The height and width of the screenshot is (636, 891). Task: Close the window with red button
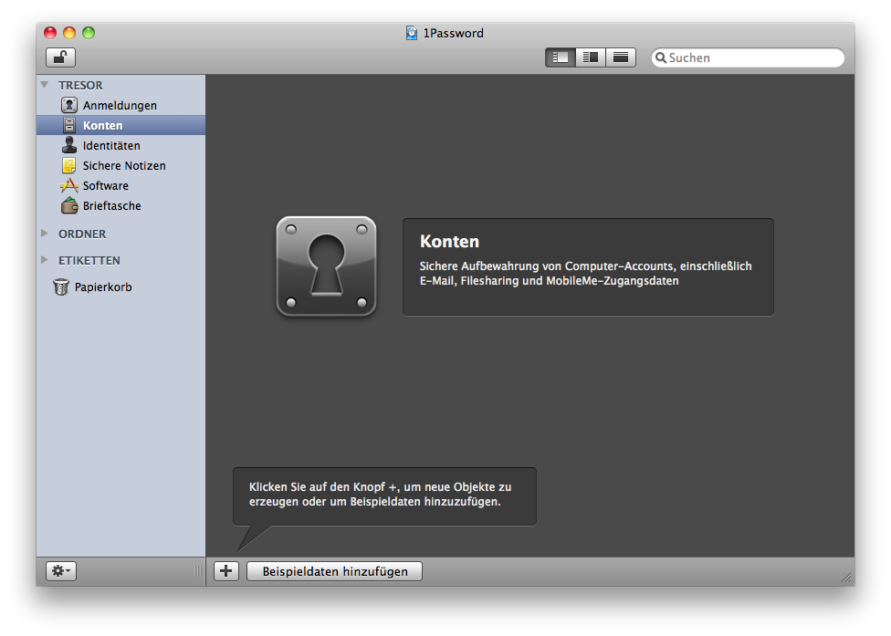(51, 32)
